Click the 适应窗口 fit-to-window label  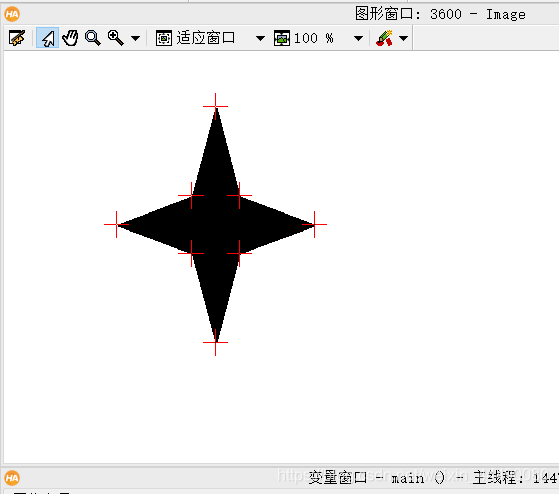[206, 37]
